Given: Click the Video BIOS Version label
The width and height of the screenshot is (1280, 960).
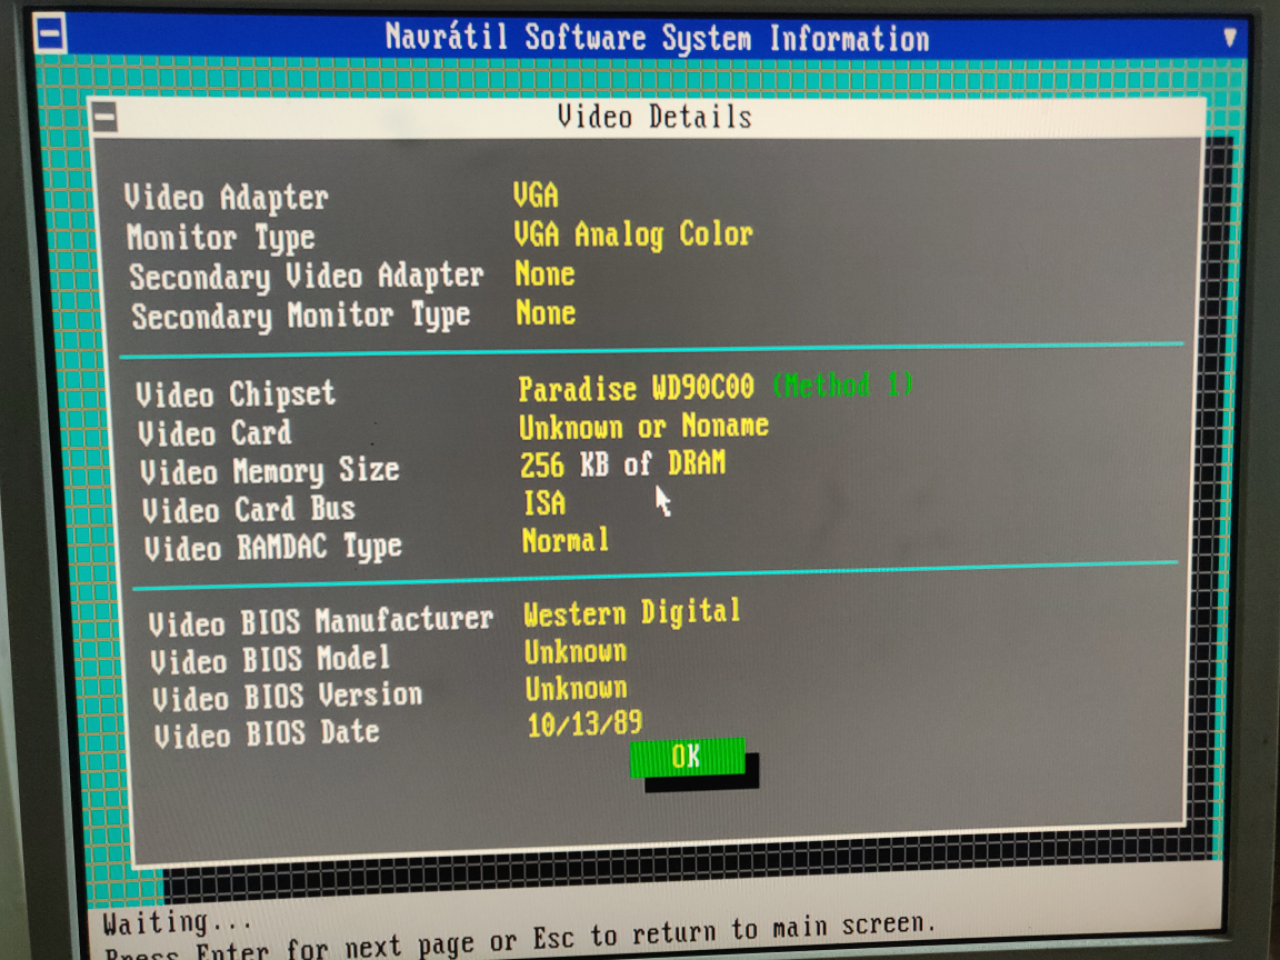Looking at the screenshot, I should pos(287,696).
